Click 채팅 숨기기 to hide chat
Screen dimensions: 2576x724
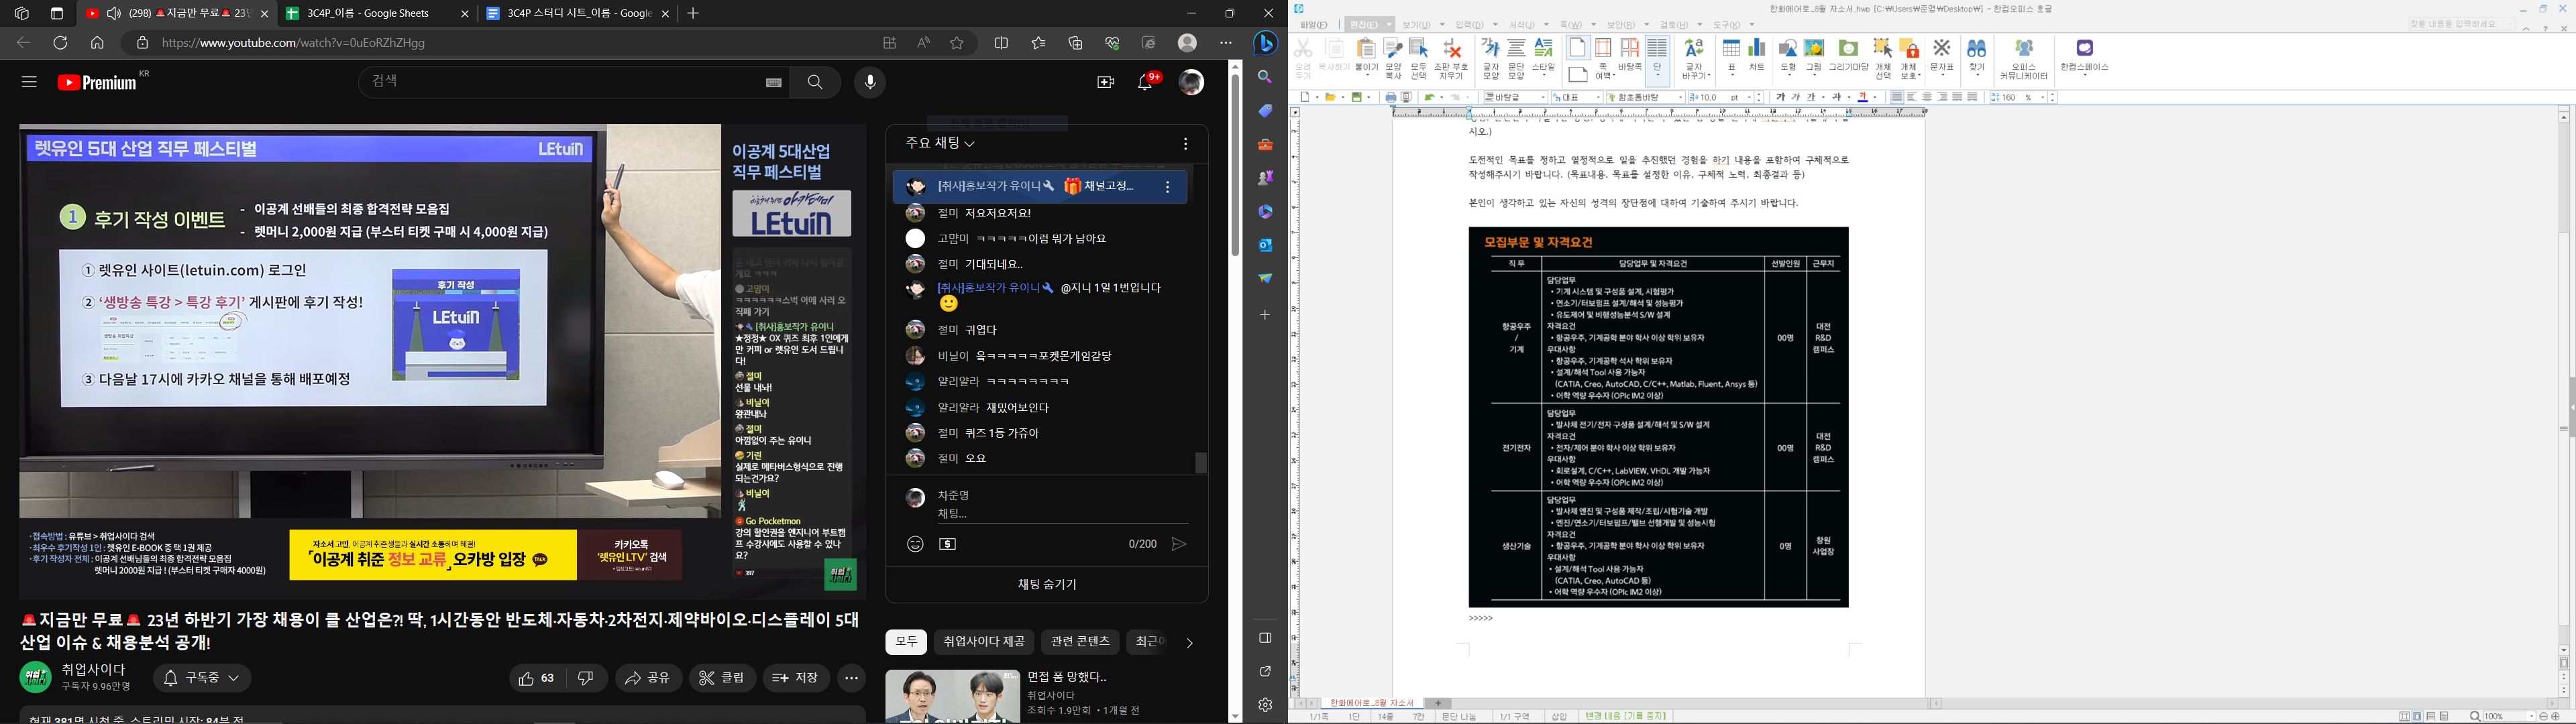pyautogui.click(x=1047, y=585)
